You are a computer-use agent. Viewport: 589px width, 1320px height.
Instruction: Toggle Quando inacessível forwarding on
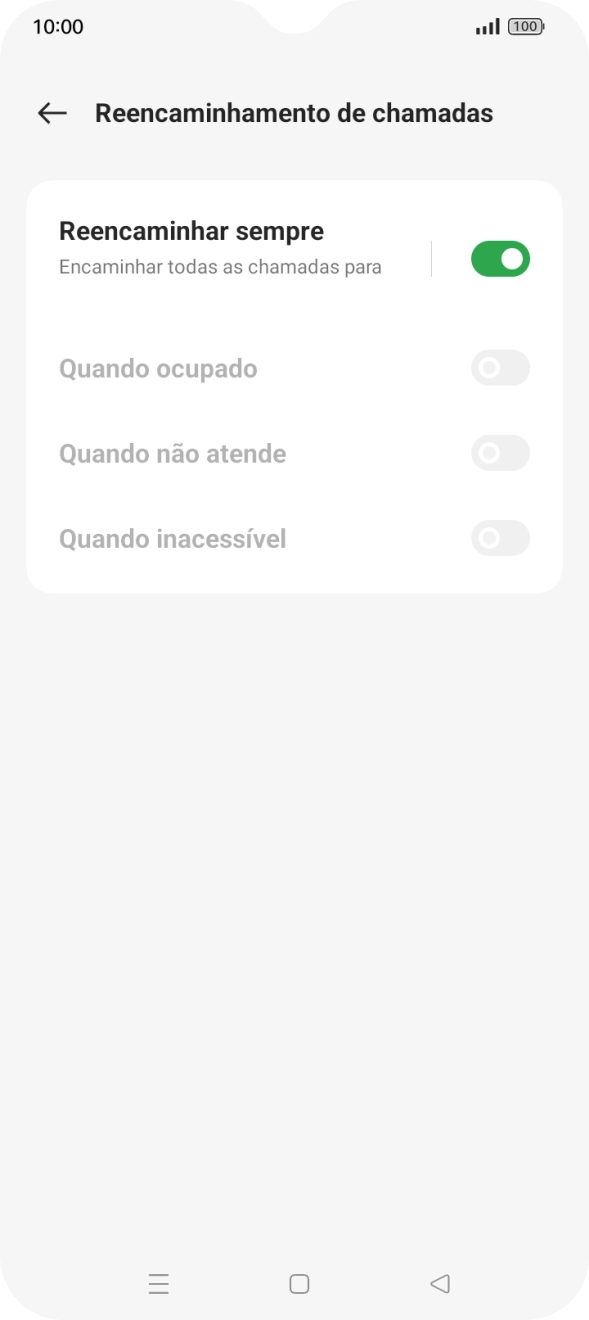(500, 538)
